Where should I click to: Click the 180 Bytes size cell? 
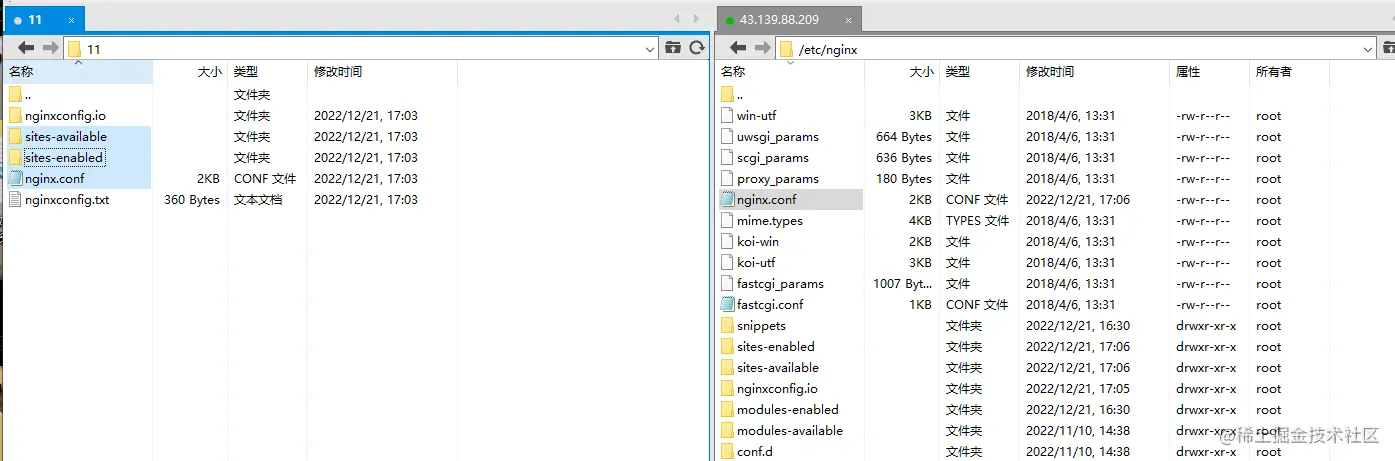pos(904,179)
